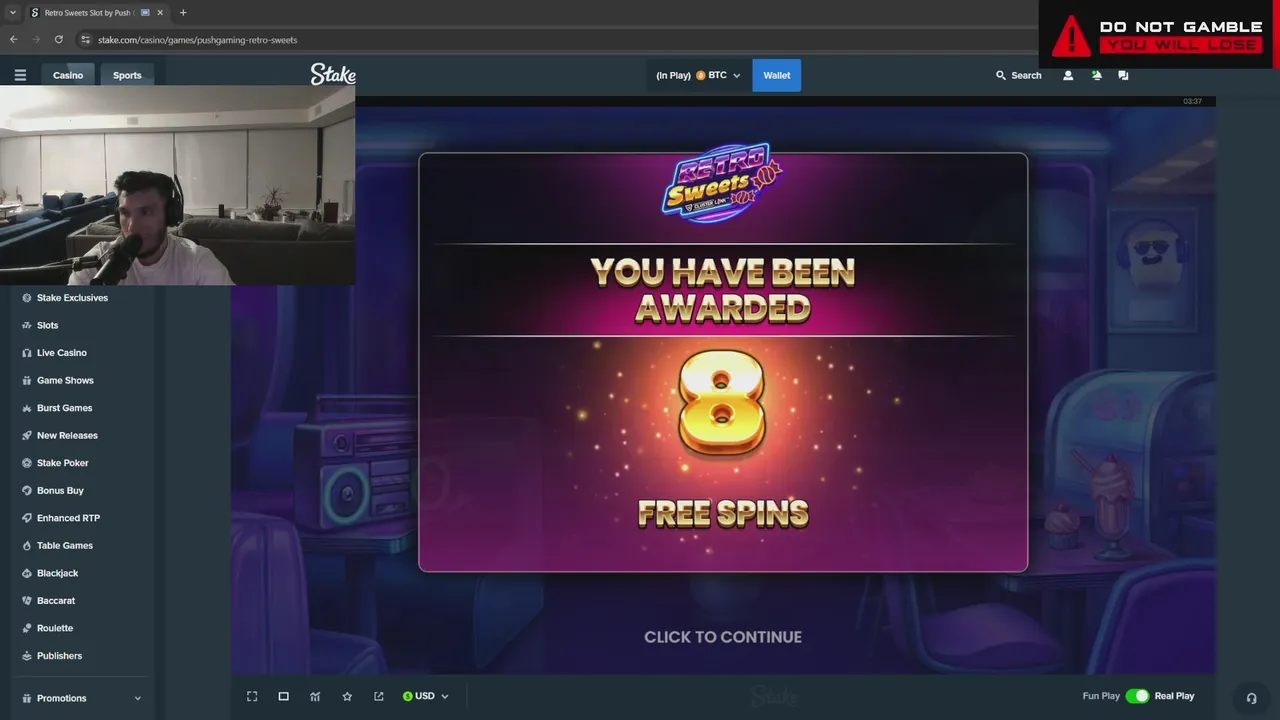Expand the BTC currency balance dropdown
The height and width of the screenshot is (720, 1280).
pos(698,75)
